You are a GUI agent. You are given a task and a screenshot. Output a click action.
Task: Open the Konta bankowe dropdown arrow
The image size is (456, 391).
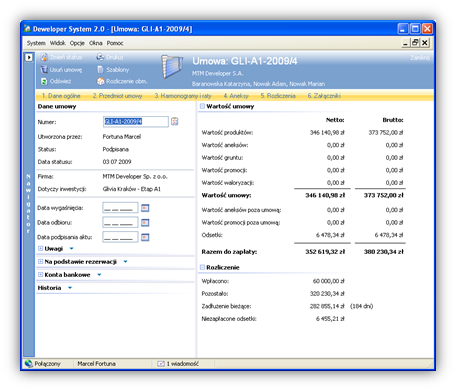tap(99, 275)
